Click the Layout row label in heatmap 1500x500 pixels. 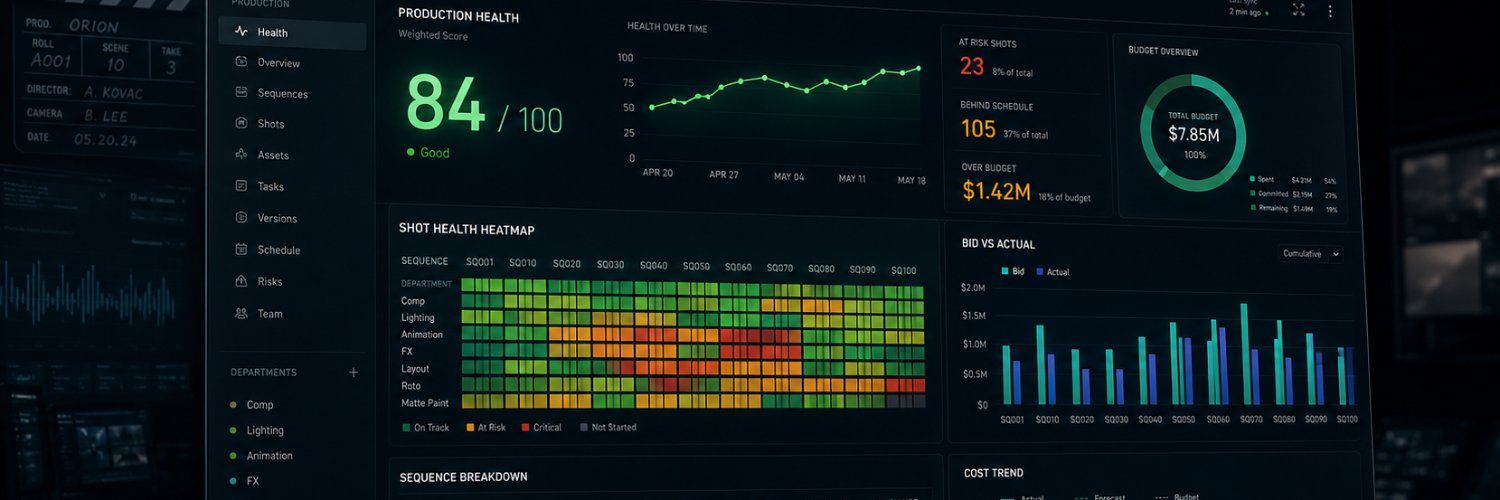point(415,369)
